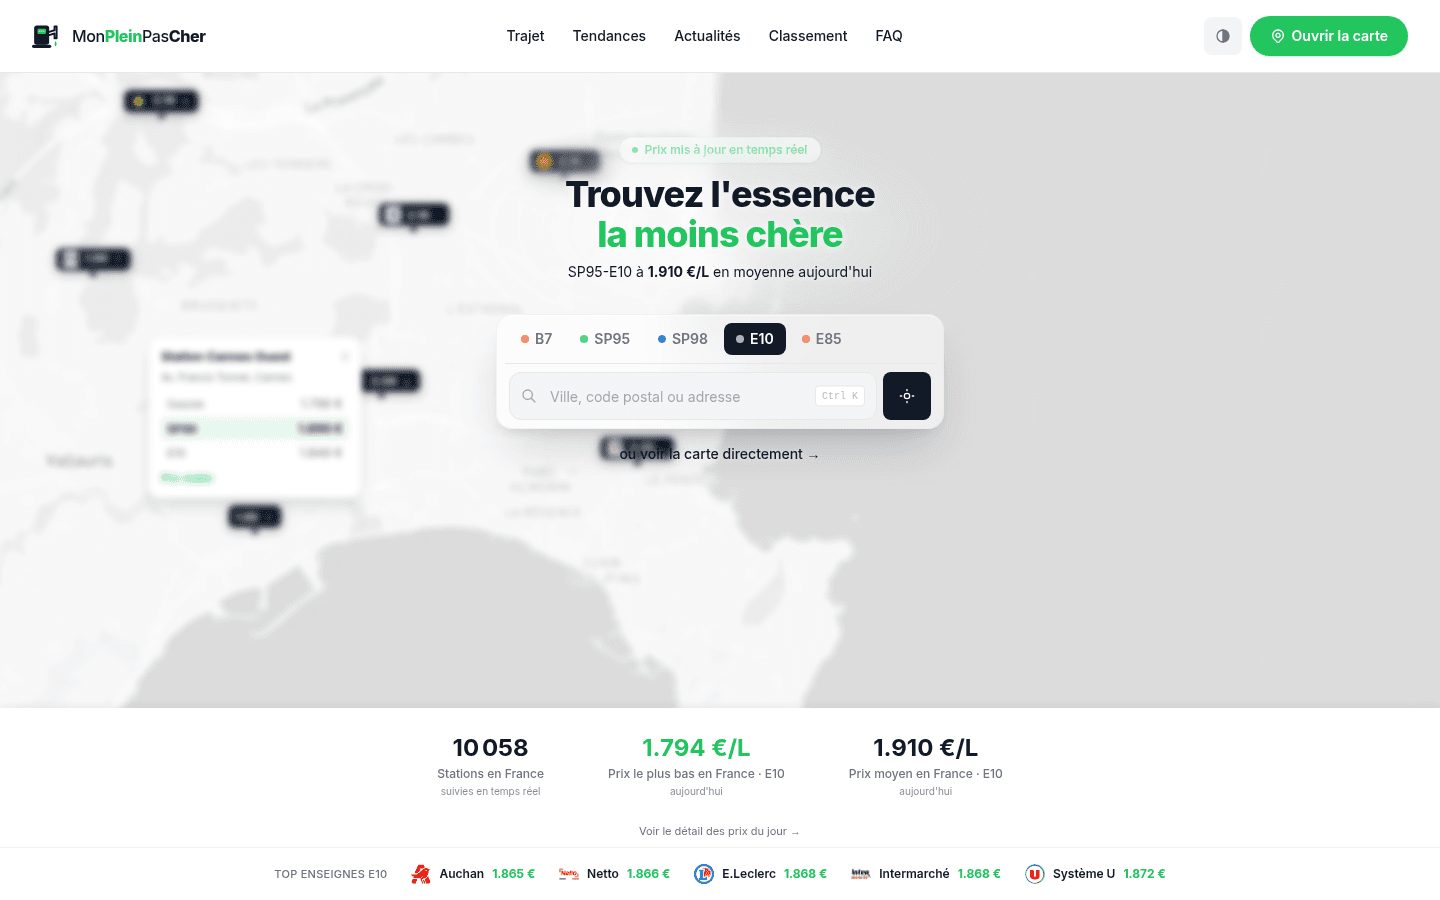Click the Intermarché brand logo
Viewport: 1440px width, 900px height.
click(861, 874)
